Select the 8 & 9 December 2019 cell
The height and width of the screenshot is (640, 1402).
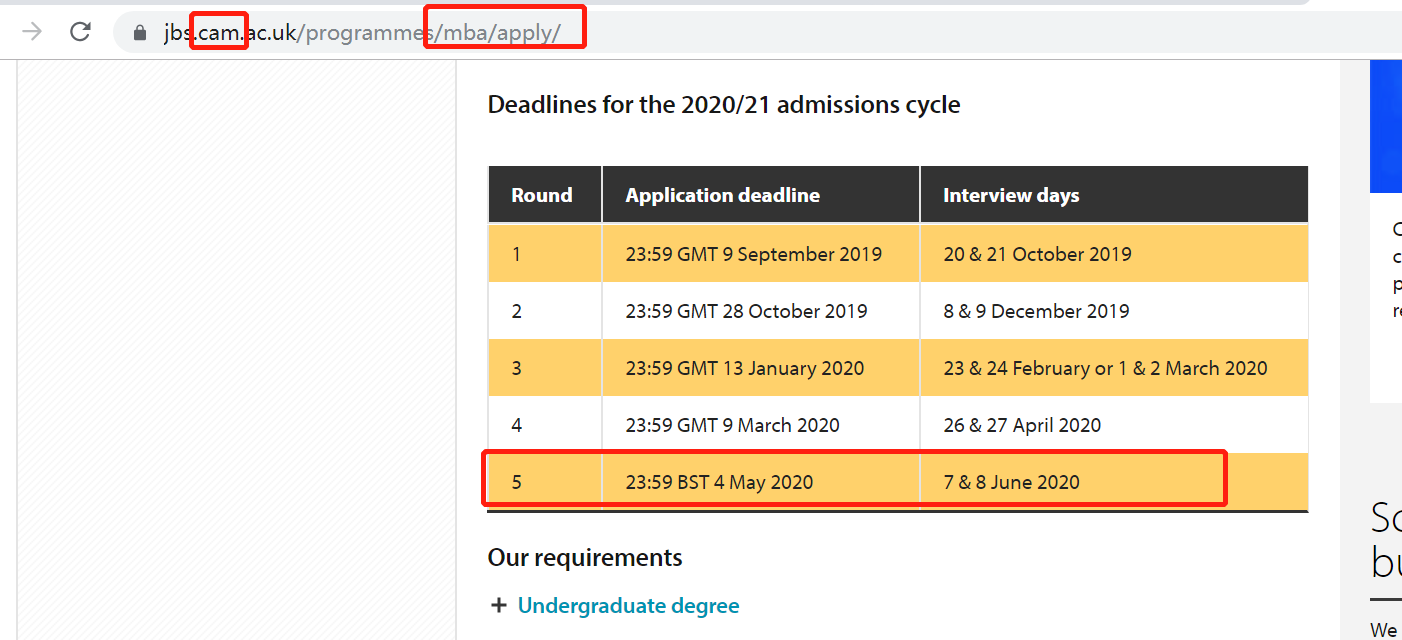pos(1036,311)
